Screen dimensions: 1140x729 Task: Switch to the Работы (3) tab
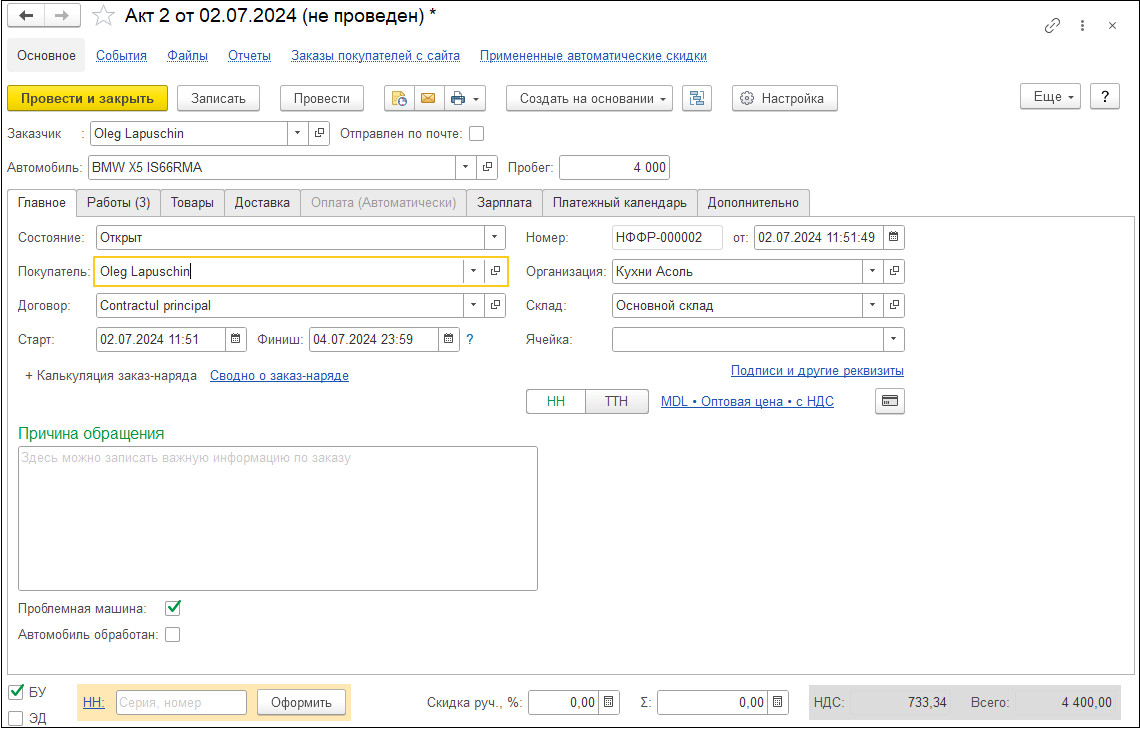pyautogui.click(x=118, y=202)
